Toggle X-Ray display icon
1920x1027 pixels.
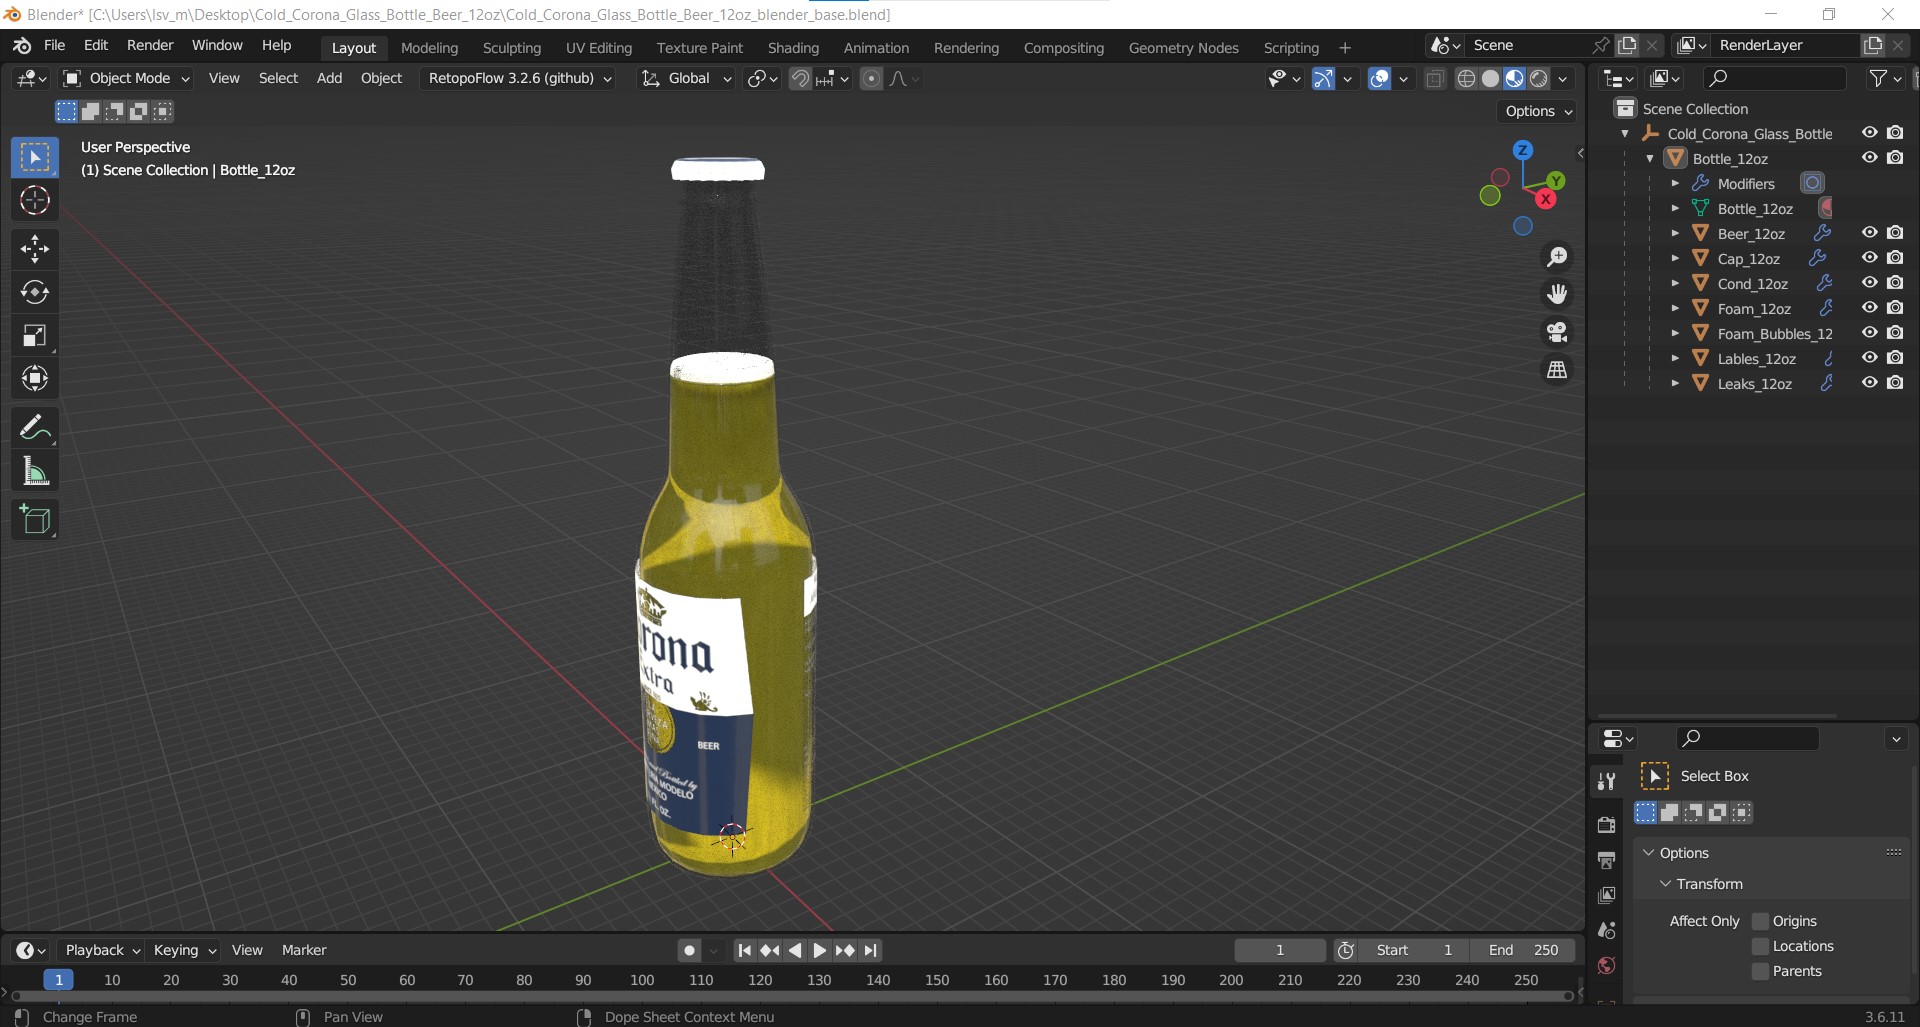click(1435, 79)
